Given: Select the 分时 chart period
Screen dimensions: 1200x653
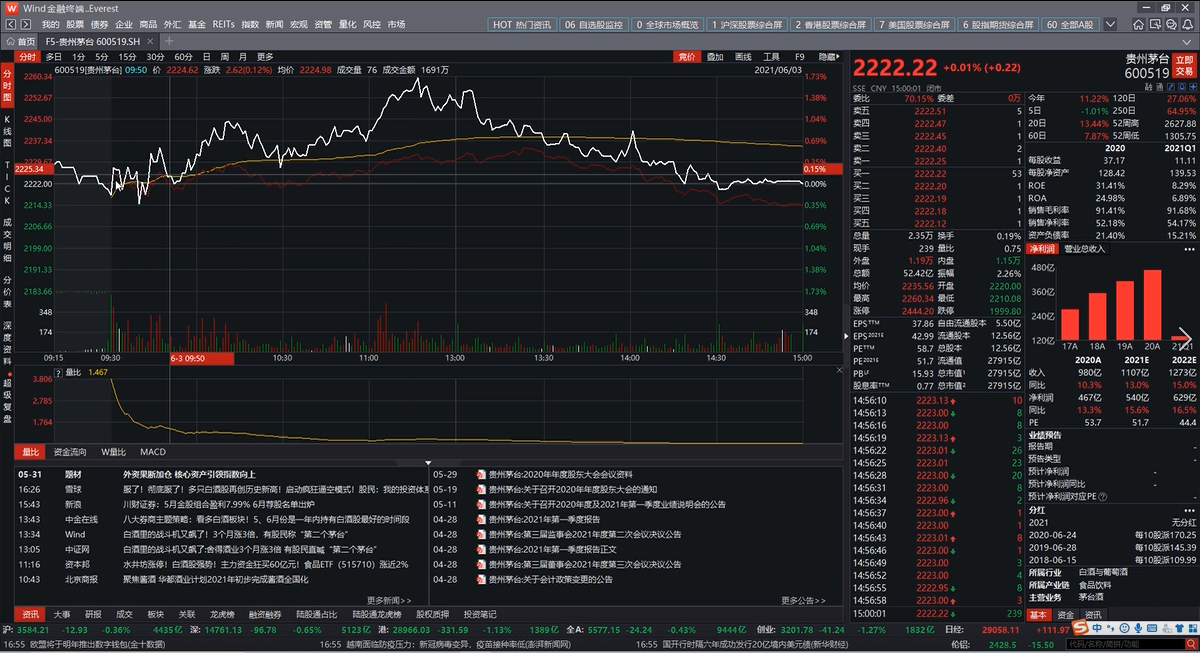Looking at the screenshot, I should 26,57.
